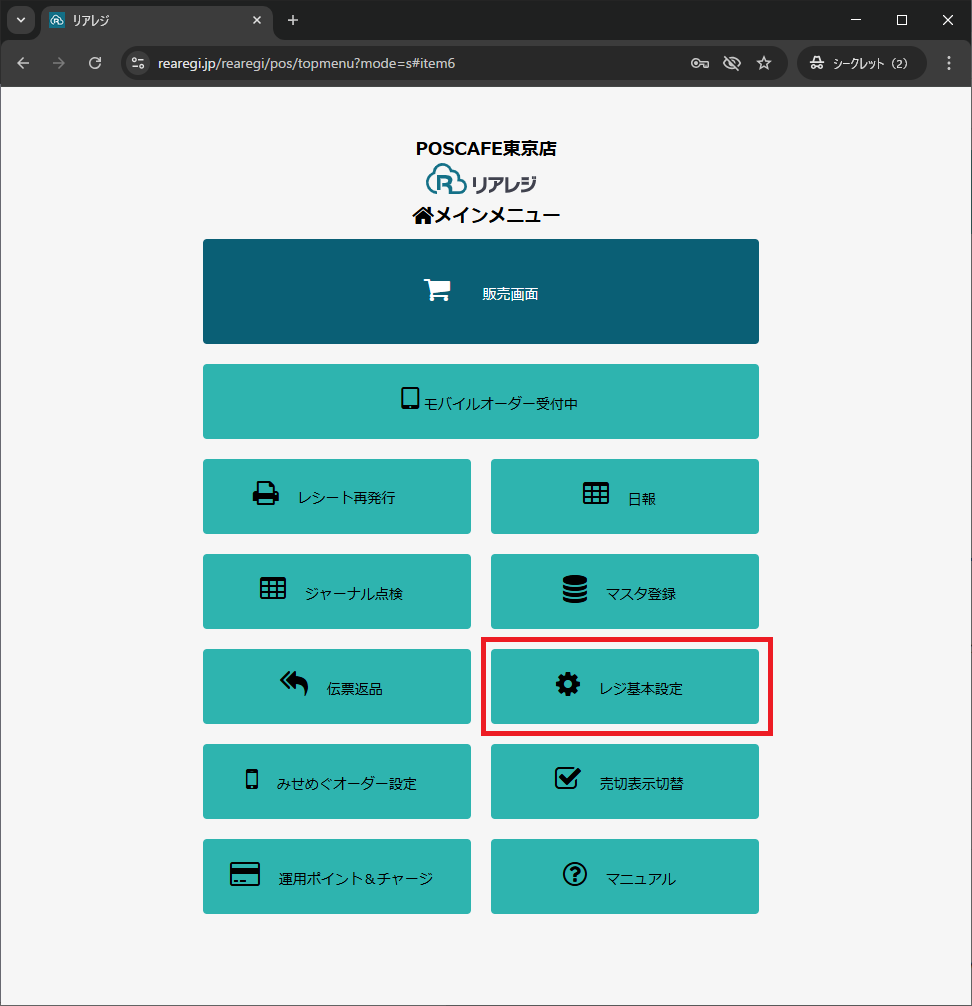The width and height of the screenshot is (972, 1006).
Task: Click the シークレット (2) incognito indicator
Action: click(862, 63)
